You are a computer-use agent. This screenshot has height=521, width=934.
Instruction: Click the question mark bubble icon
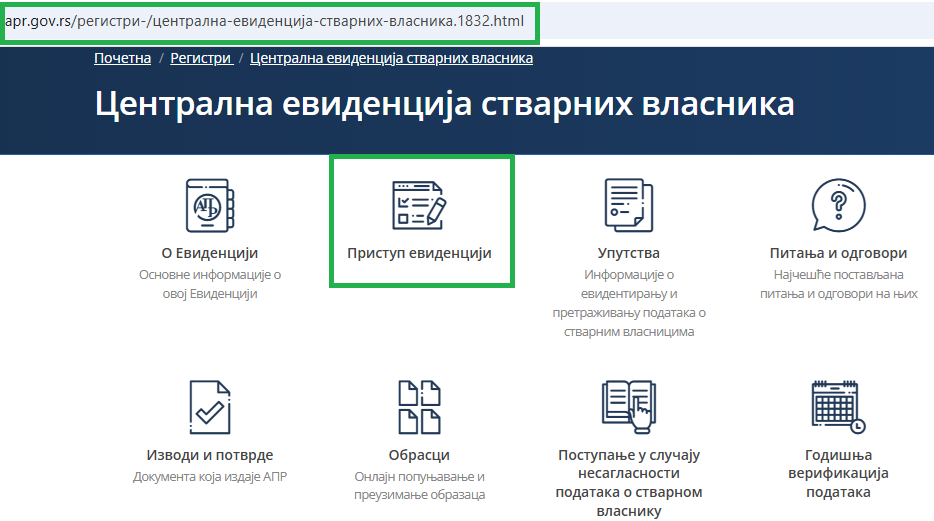(839, 205)
